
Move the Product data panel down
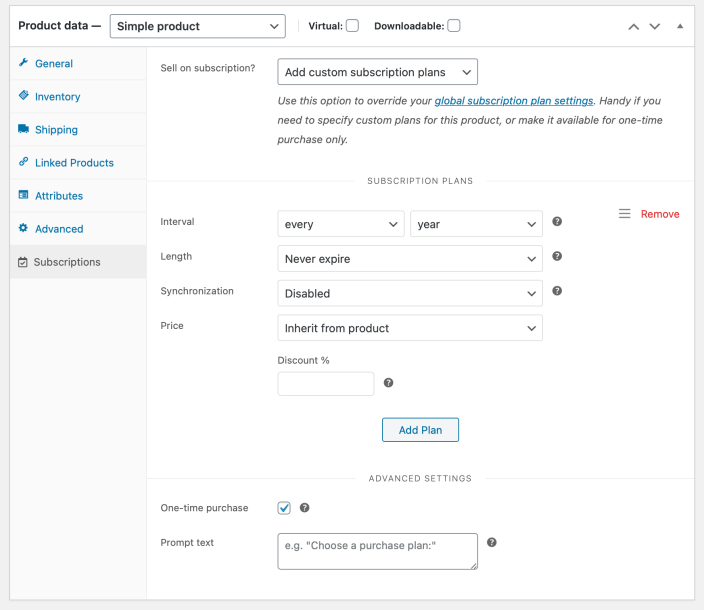655,26
